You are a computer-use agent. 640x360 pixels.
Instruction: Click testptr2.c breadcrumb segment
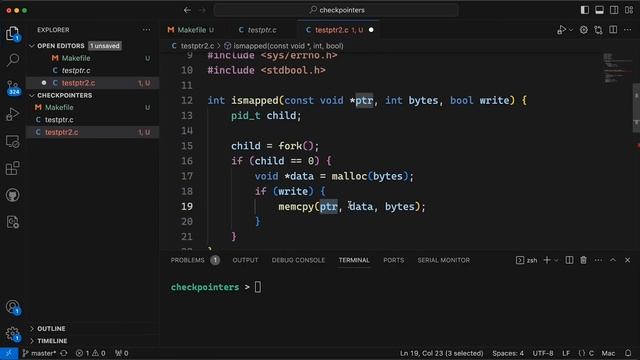click(x=197, y=46)
